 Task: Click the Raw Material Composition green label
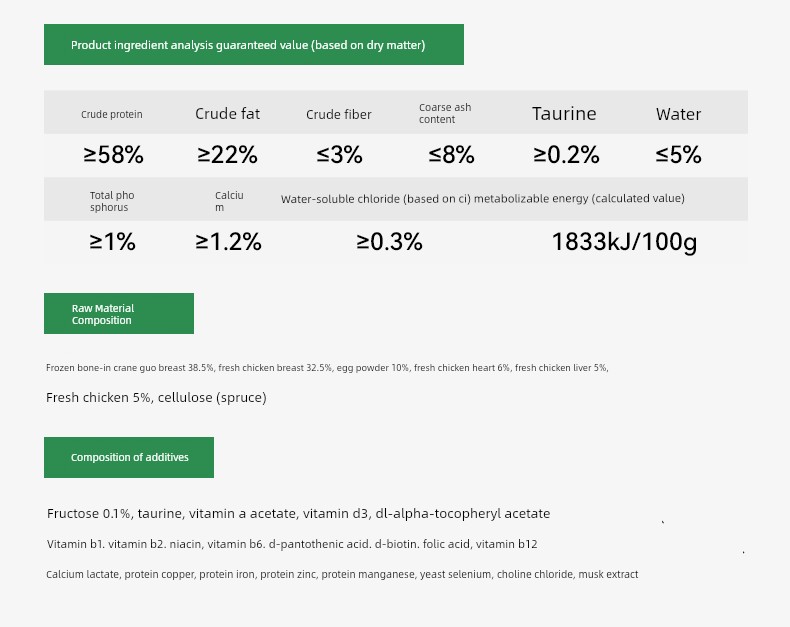(x=118, y=314)
